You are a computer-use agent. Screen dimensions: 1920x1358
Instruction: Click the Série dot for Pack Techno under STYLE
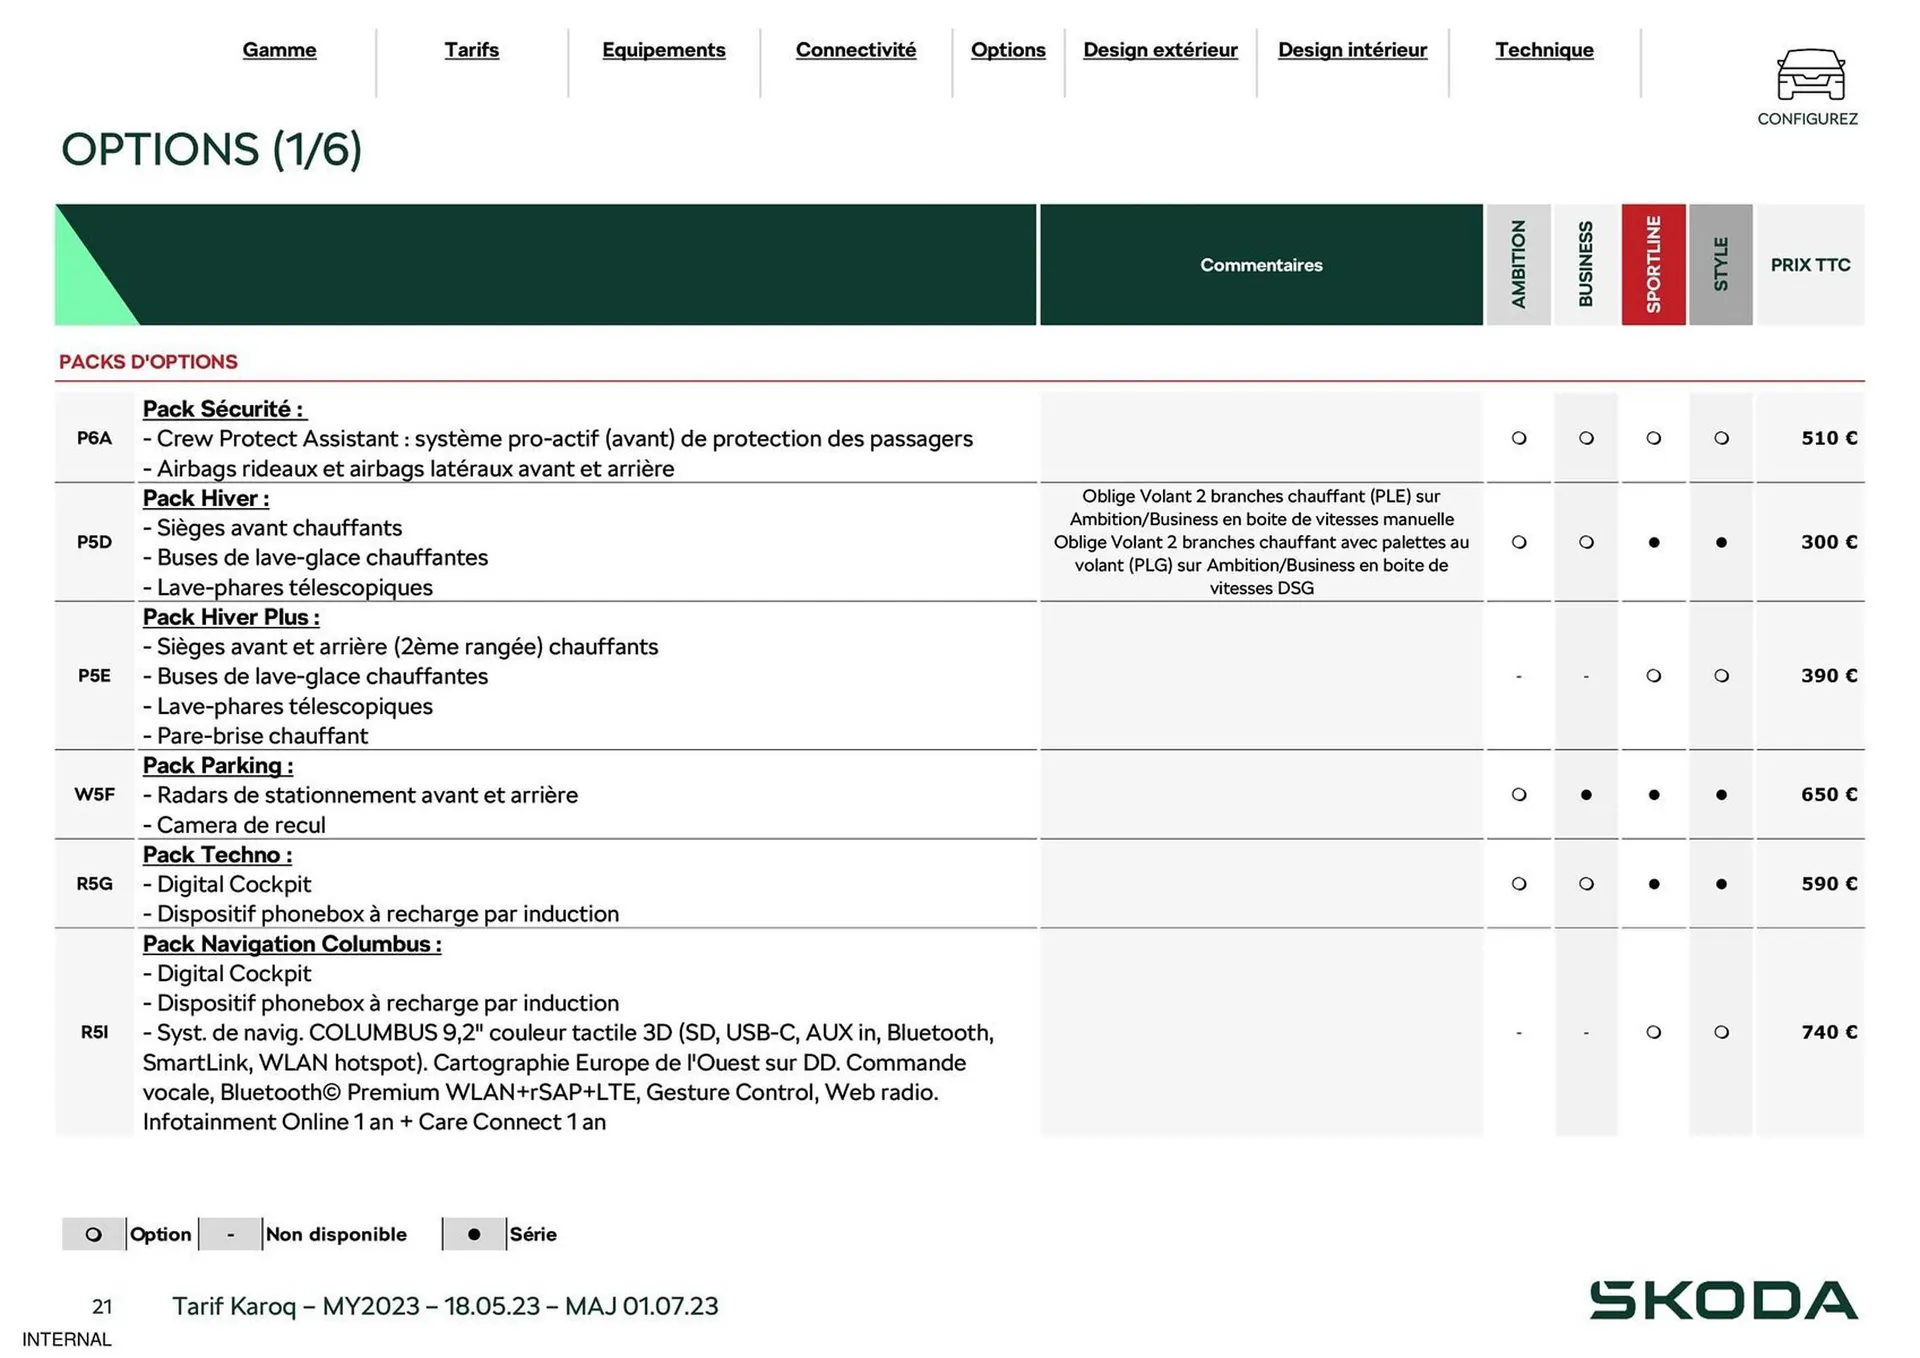1721,884
